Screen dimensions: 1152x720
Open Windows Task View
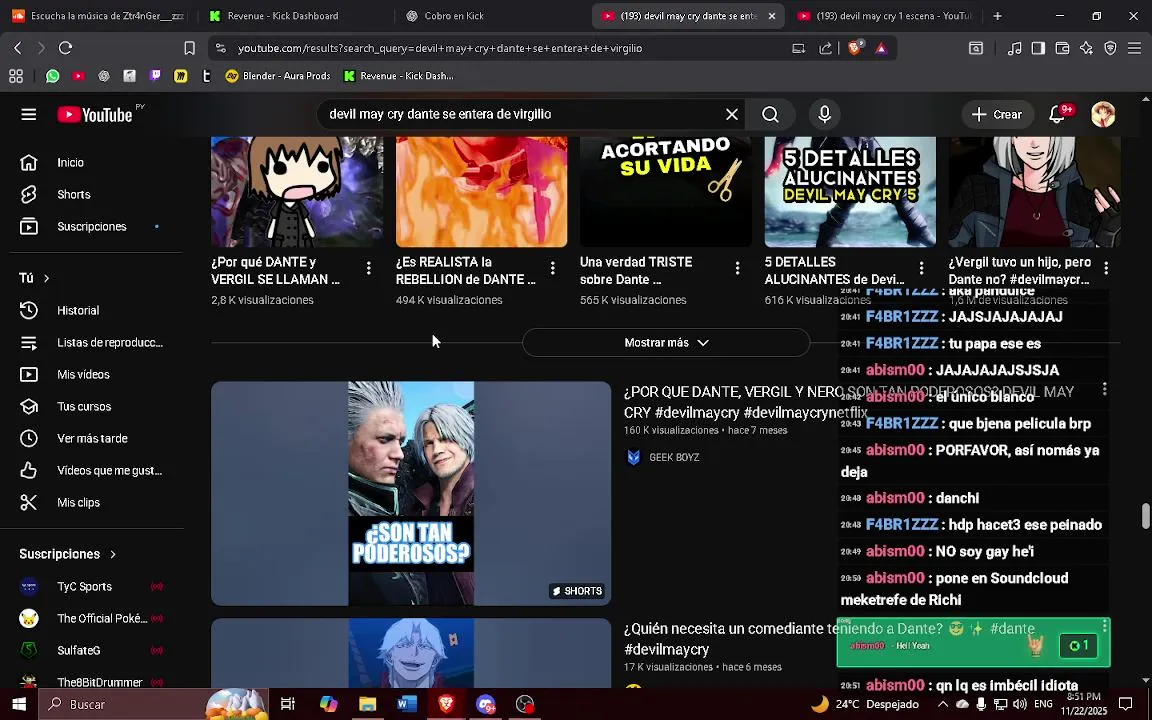288,704
